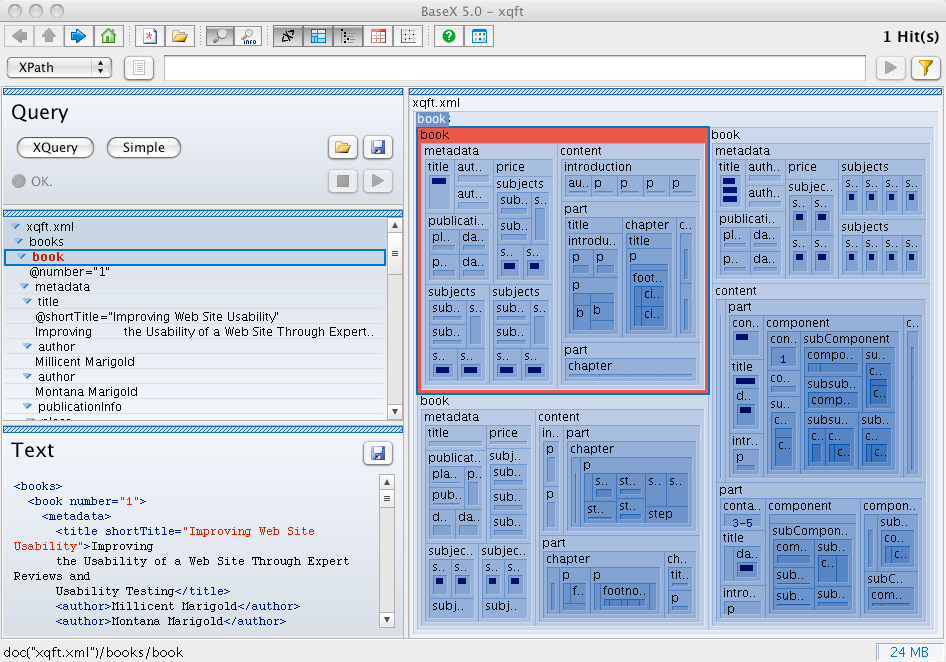Switch to the Simple query mode
This screenshot has height=662, width=946.
tap(143, 148)
